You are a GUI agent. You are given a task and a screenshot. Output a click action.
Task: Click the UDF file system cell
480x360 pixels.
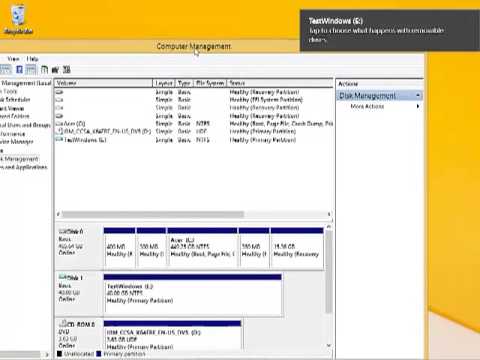(202, 131)
